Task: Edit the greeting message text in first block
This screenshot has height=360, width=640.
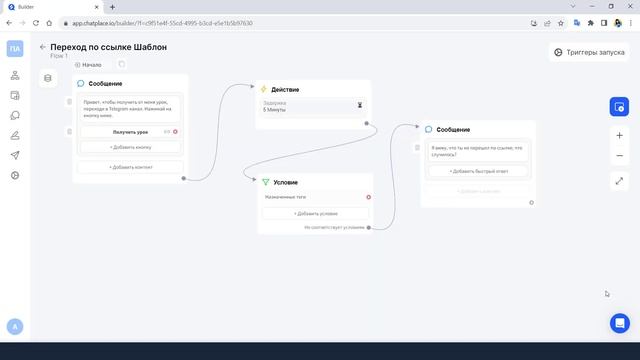Action: click(130, 109)
